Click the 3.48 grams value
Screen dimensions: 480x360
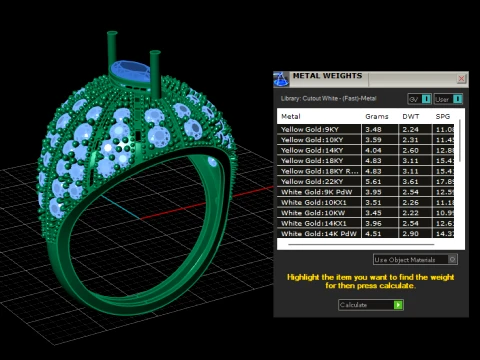373,129
